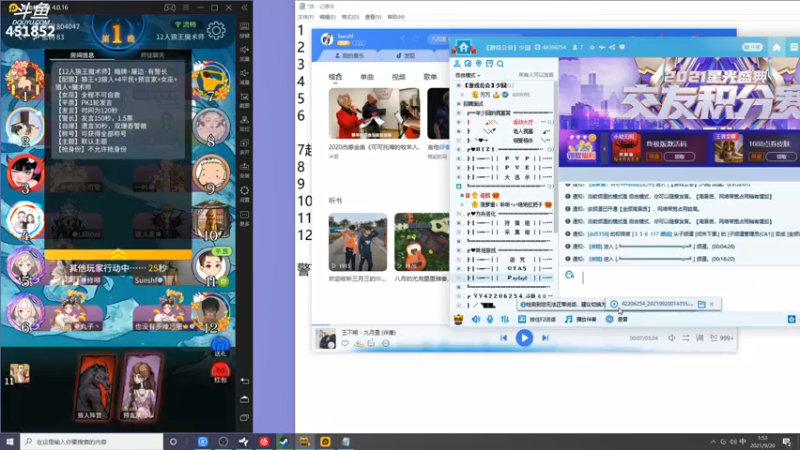
Task: Click the emulator volume up icon
Action: click(245, 50)
